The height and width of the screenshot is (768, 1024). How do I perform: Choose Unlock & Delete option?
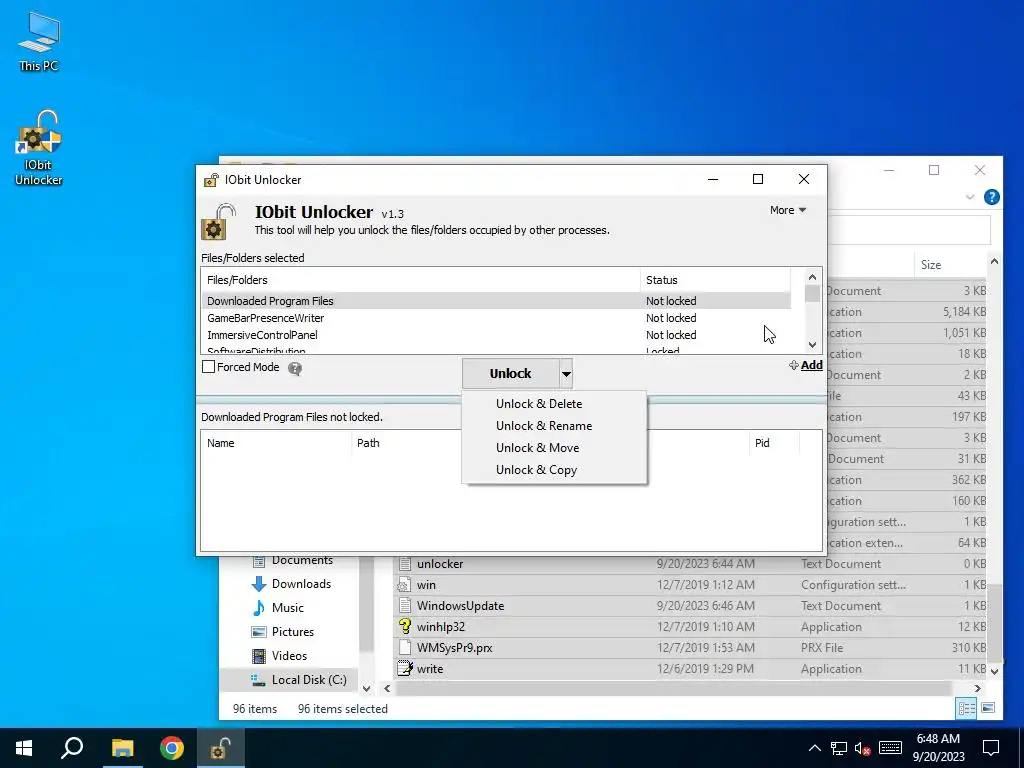coord(539,404)
